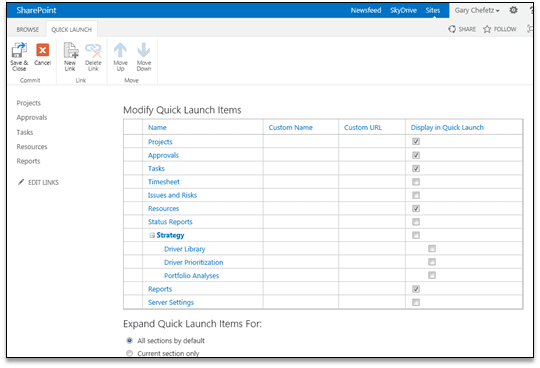Click the Custom URL column header
Screen dimensions: 540x368
coord(363,127)
